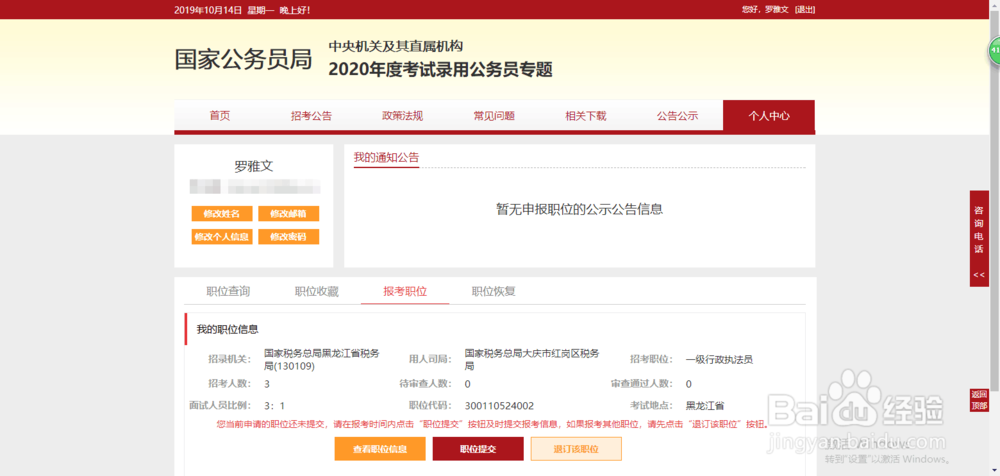This screenshot has width=1000, height=476.
Task: Open the 公告公示 navigation tab
Action: [677, 116]
